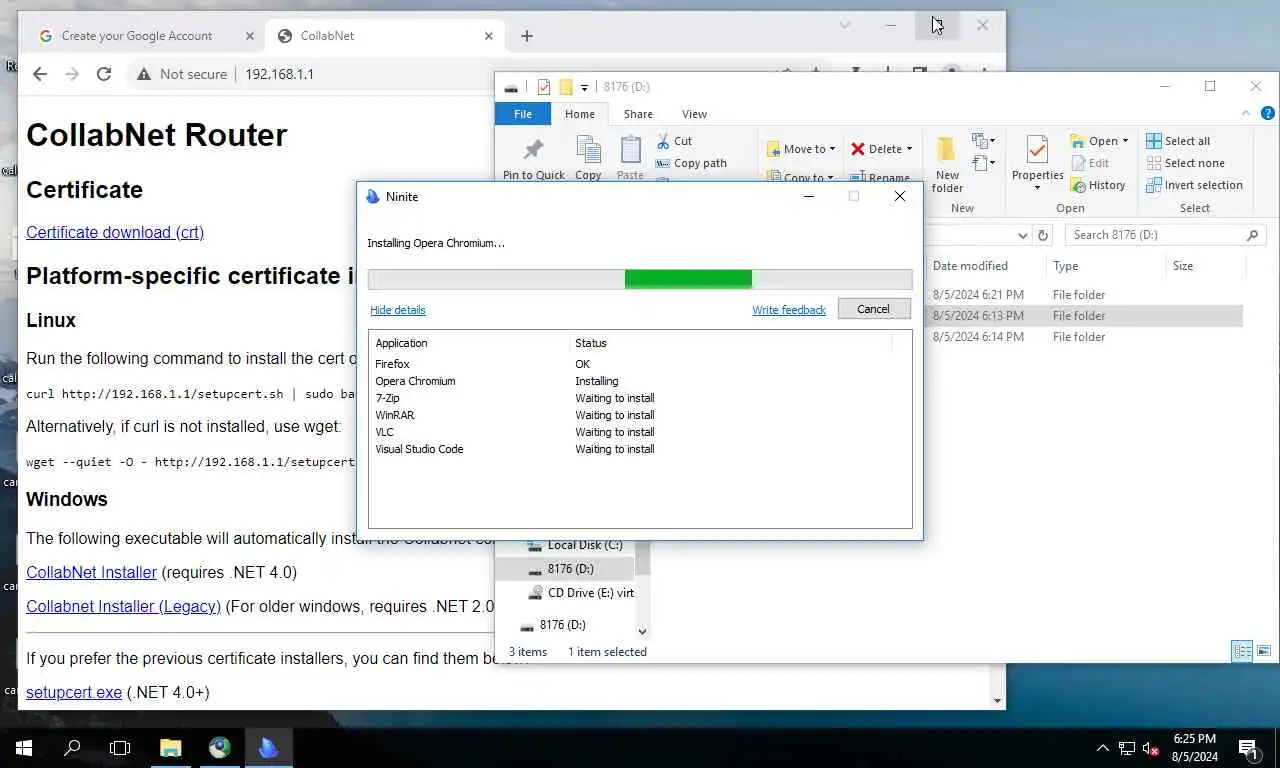Click Select none in Explorer ribbon
Viewport: 1280px width, 768px height.
click(1185, 163)
